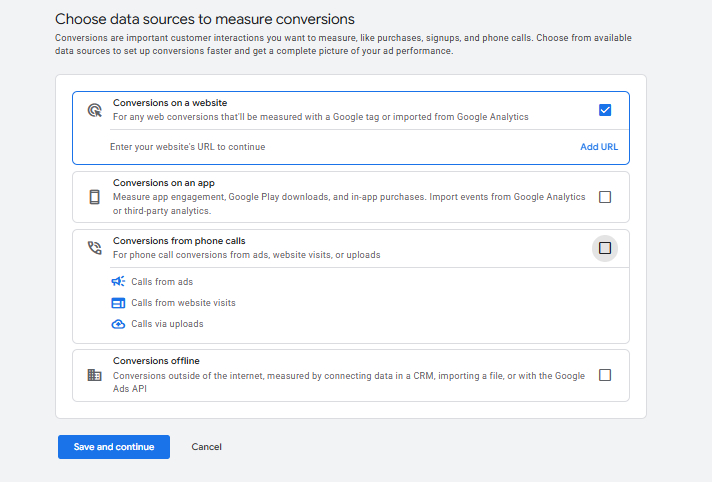Click the Cancel button
Image resolution: width=712 pixels, height=482 pixels.
point(206,447)
